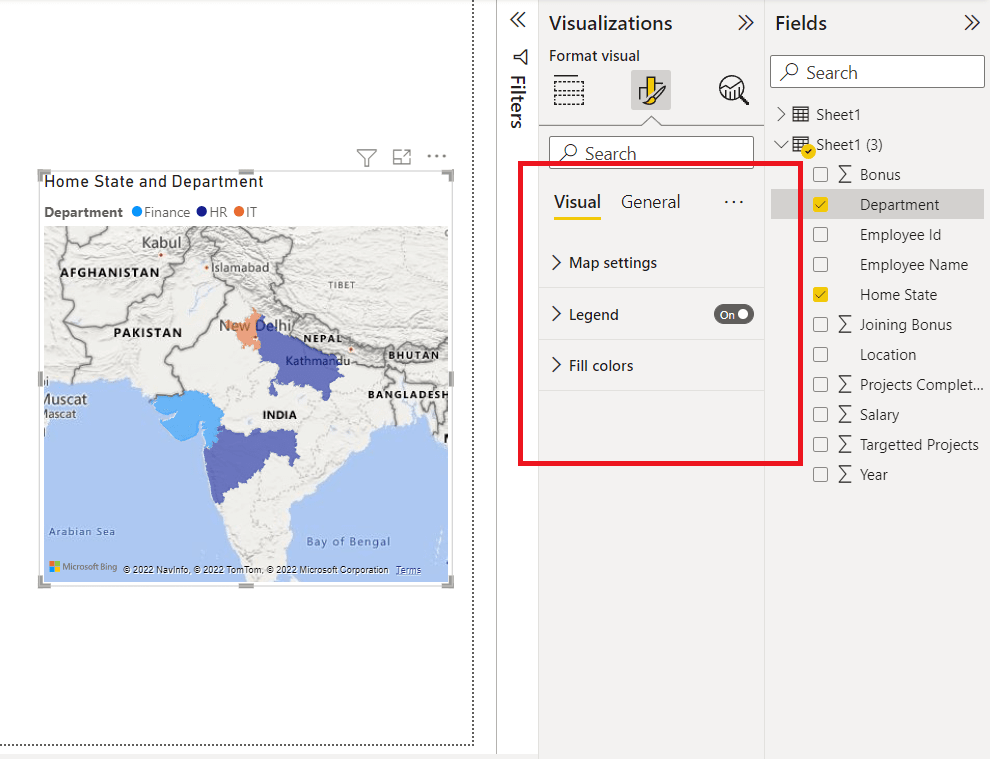Enable the Salary field checkbox
Image resolution: width=990 pixels, height=759 pixels.
coord(821,415)
